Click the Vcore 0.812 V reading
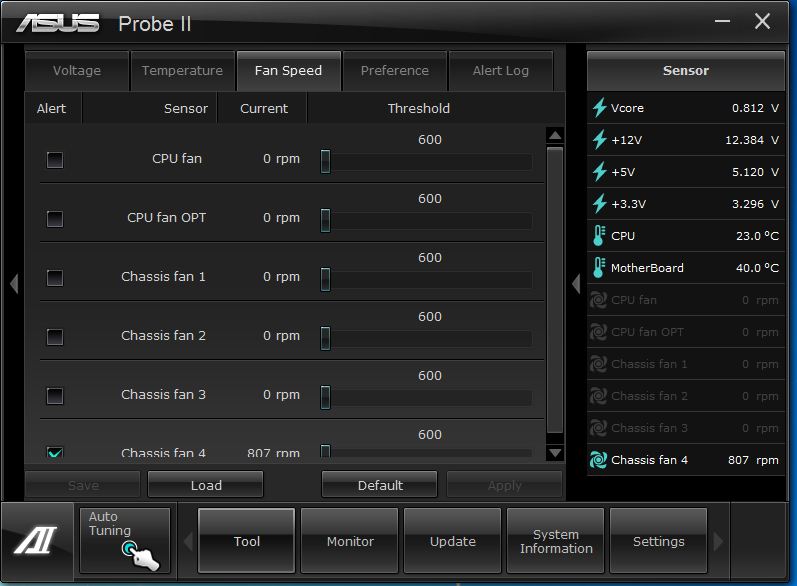 point(755,108)
